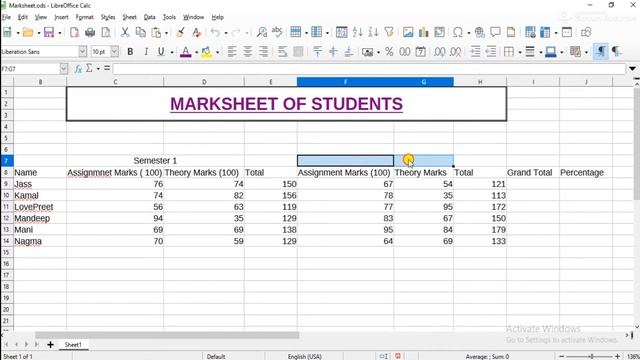This screenshot has width=640, height=360.
Task: Paste clipboard contents icon
Action: pyautogui.click(x=156, y=32)
